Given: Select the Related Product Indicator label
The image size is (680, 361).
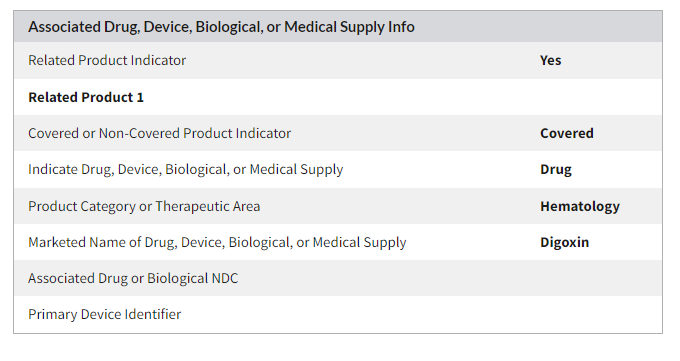Looking at the screenshot, I should coord(107,60).
